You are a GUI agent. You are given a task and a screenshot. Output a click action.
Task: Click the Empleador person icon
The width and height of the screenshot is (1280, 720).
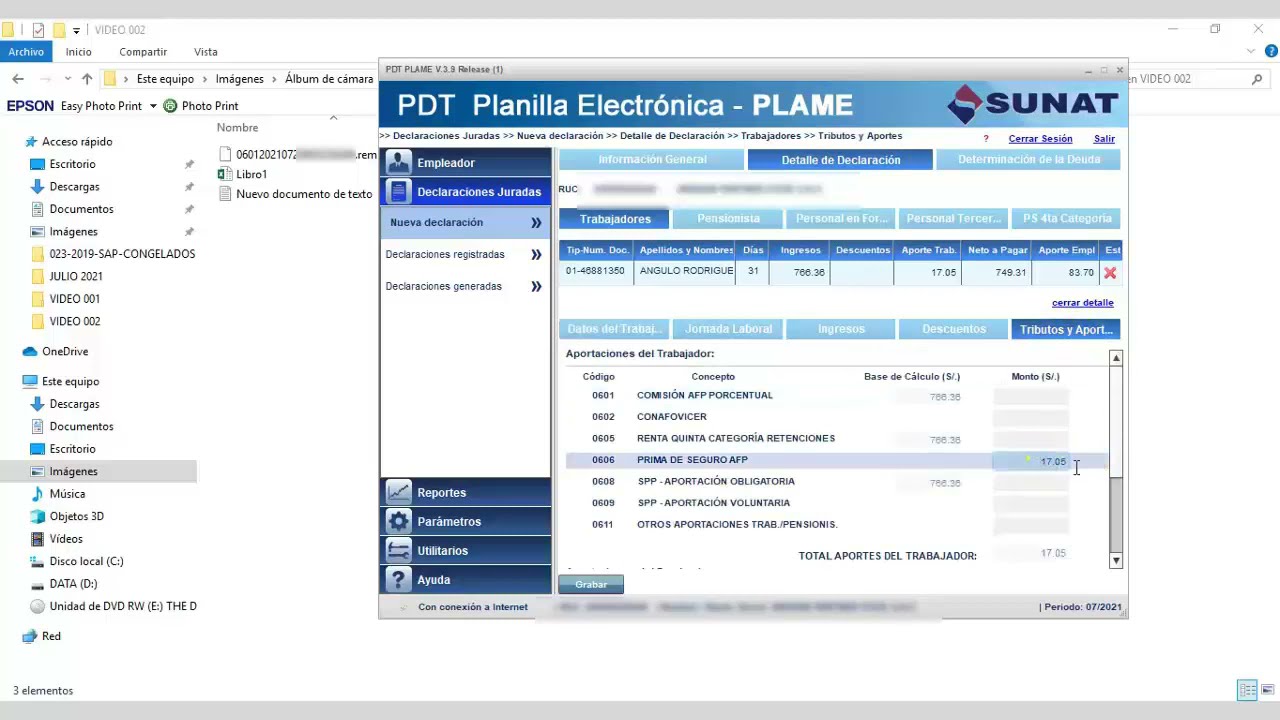pos(398,162)
